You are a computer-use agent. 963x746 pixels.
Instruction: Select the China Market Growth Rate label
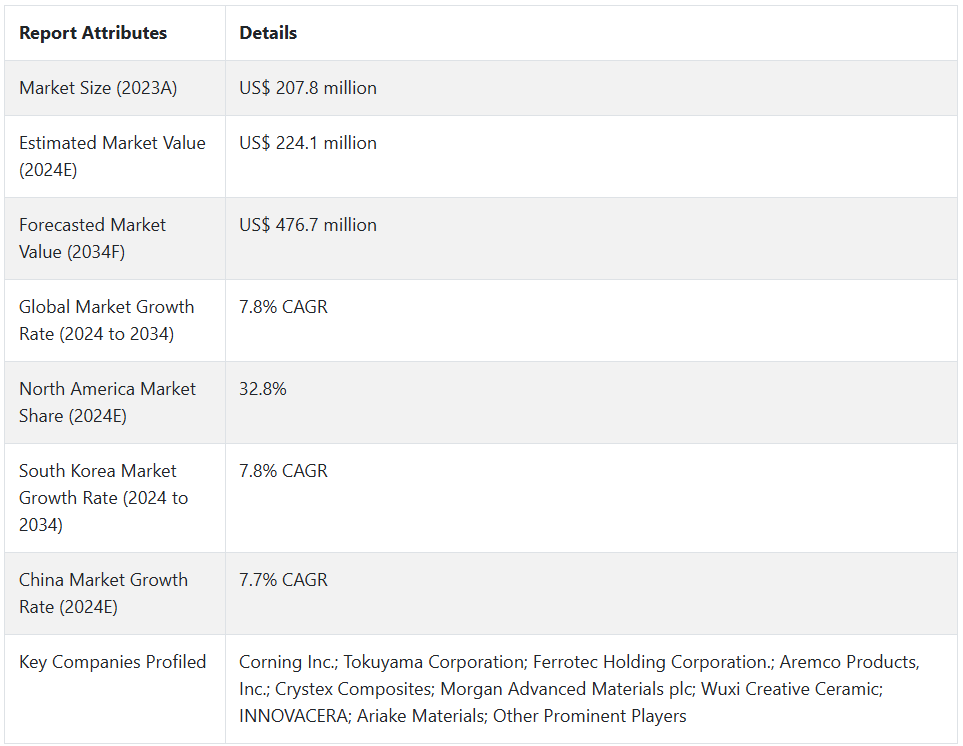[103, 593]
